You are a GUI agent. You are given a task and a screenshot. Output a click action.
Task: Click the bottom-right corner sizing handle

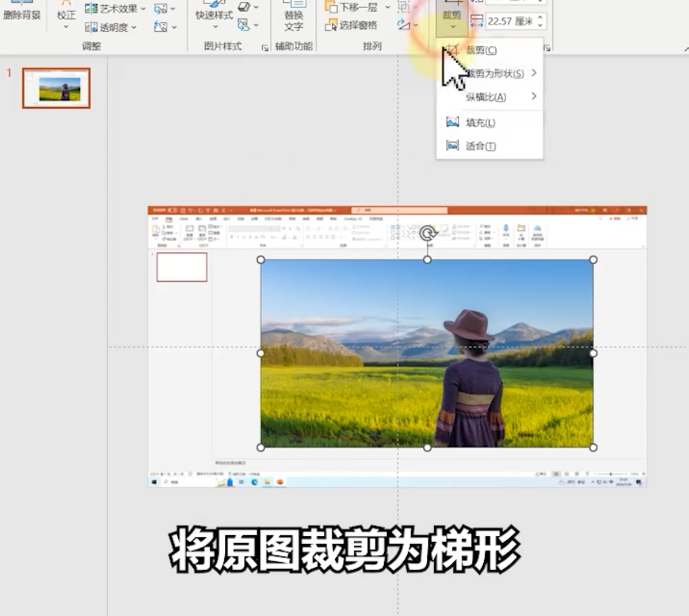(x=593, y=448)
